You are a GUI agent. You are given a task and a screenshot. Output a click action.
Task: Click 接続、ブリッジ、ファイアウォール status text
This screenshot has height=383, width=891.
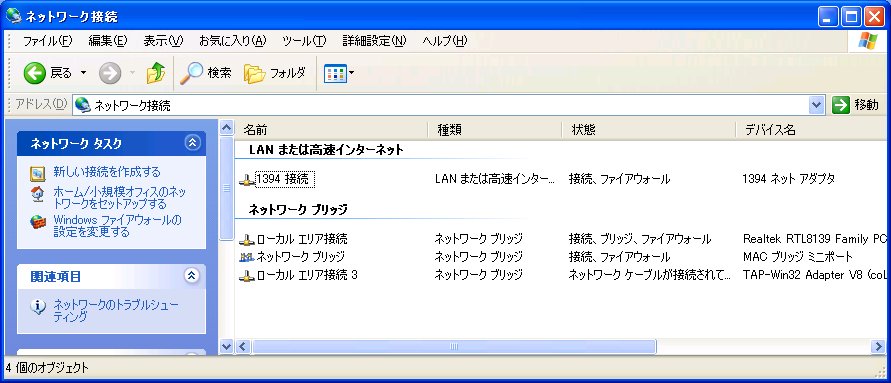640,239
